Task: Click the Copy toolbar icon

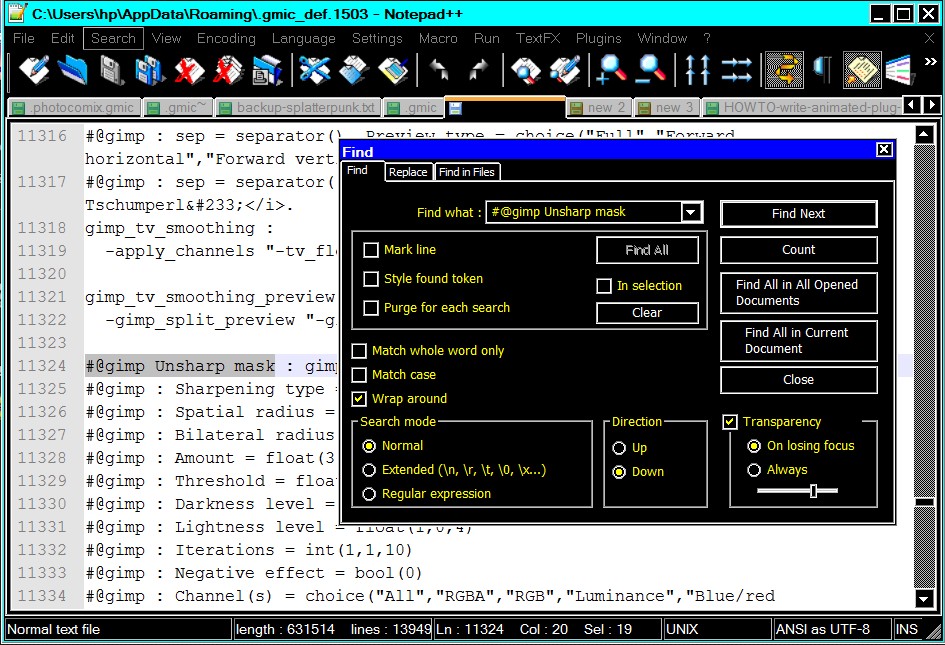Action: 354,70
